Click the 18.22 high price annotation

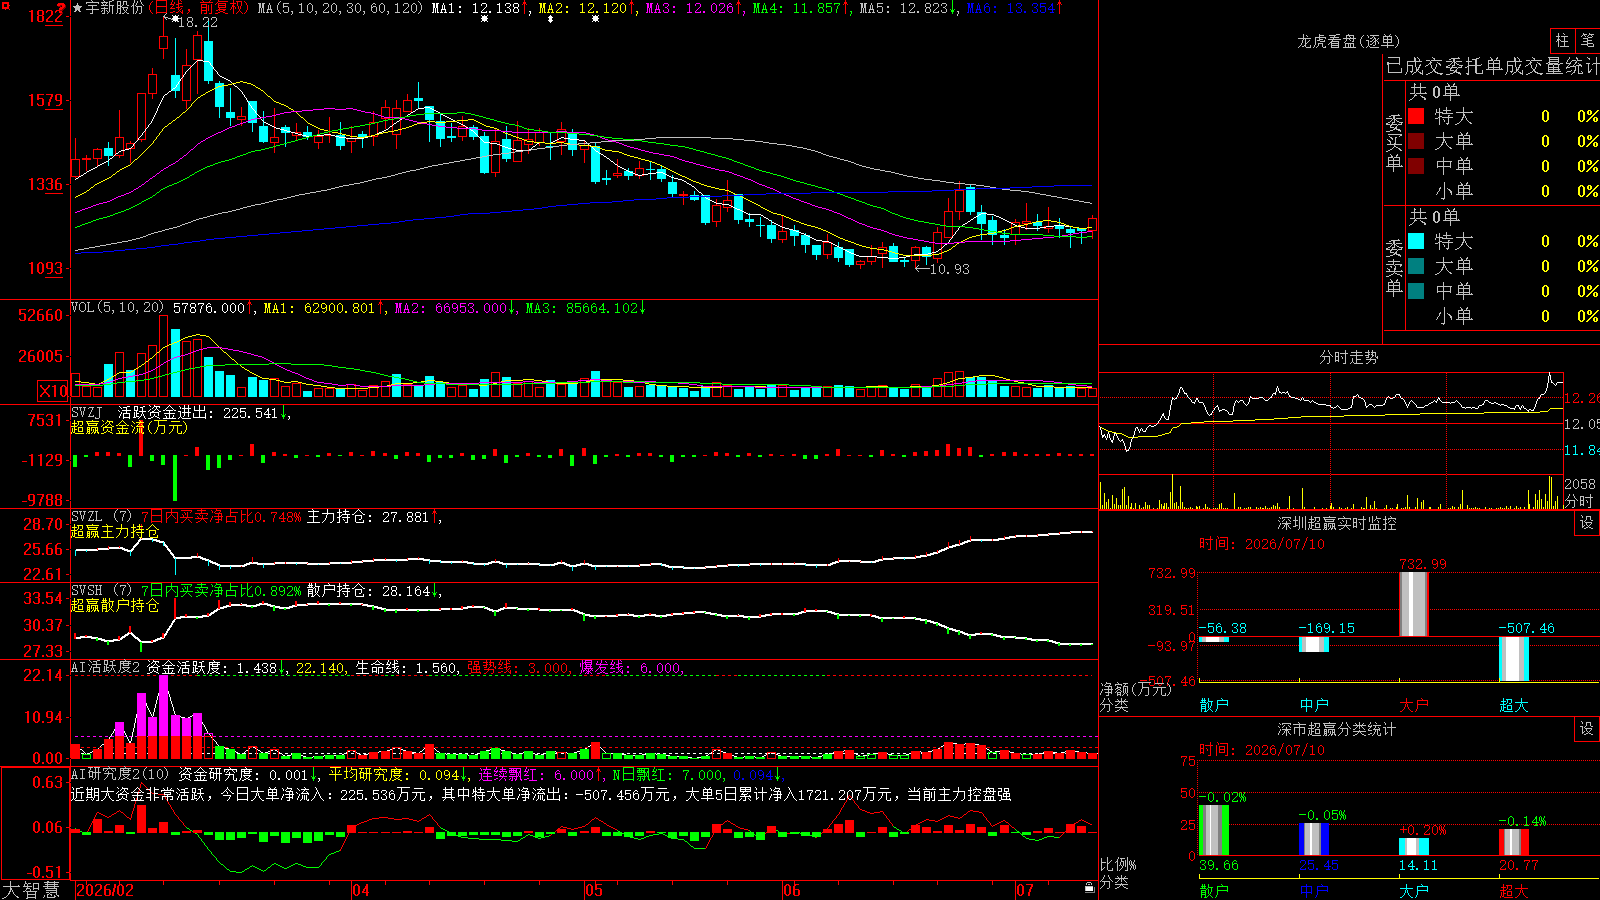197,22
